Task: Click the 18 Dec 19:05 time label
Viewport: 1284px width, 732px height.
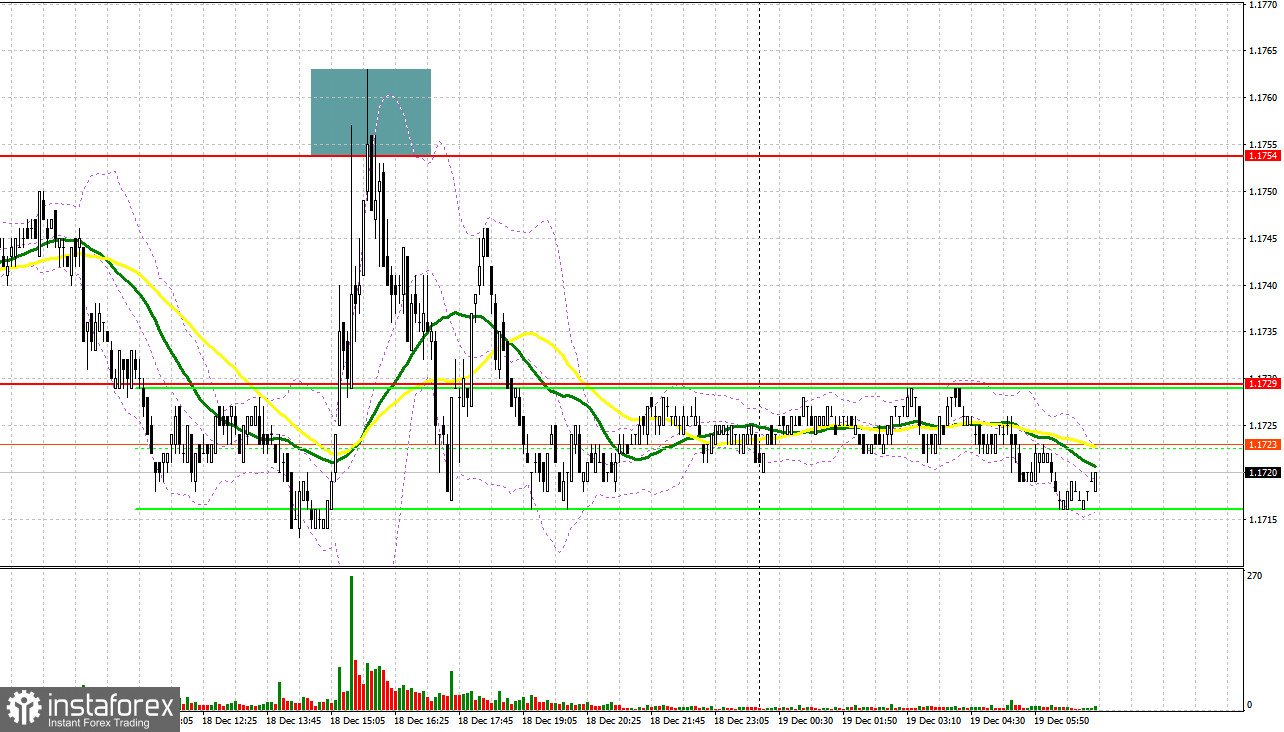Action: click(x=548, y=719)
